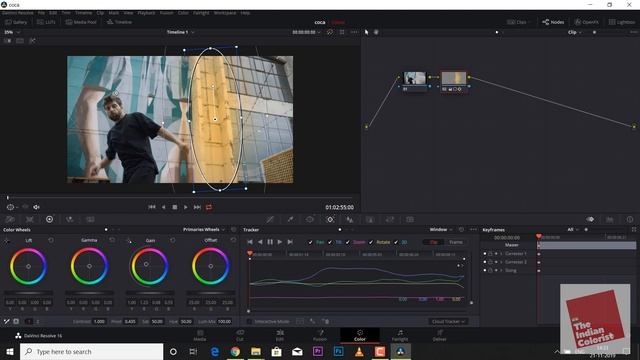The height and width of the screenshot is (360, 640).
Task: Expand Corrector 1 in Keyframes panel
Action: [x=501, y=254]
